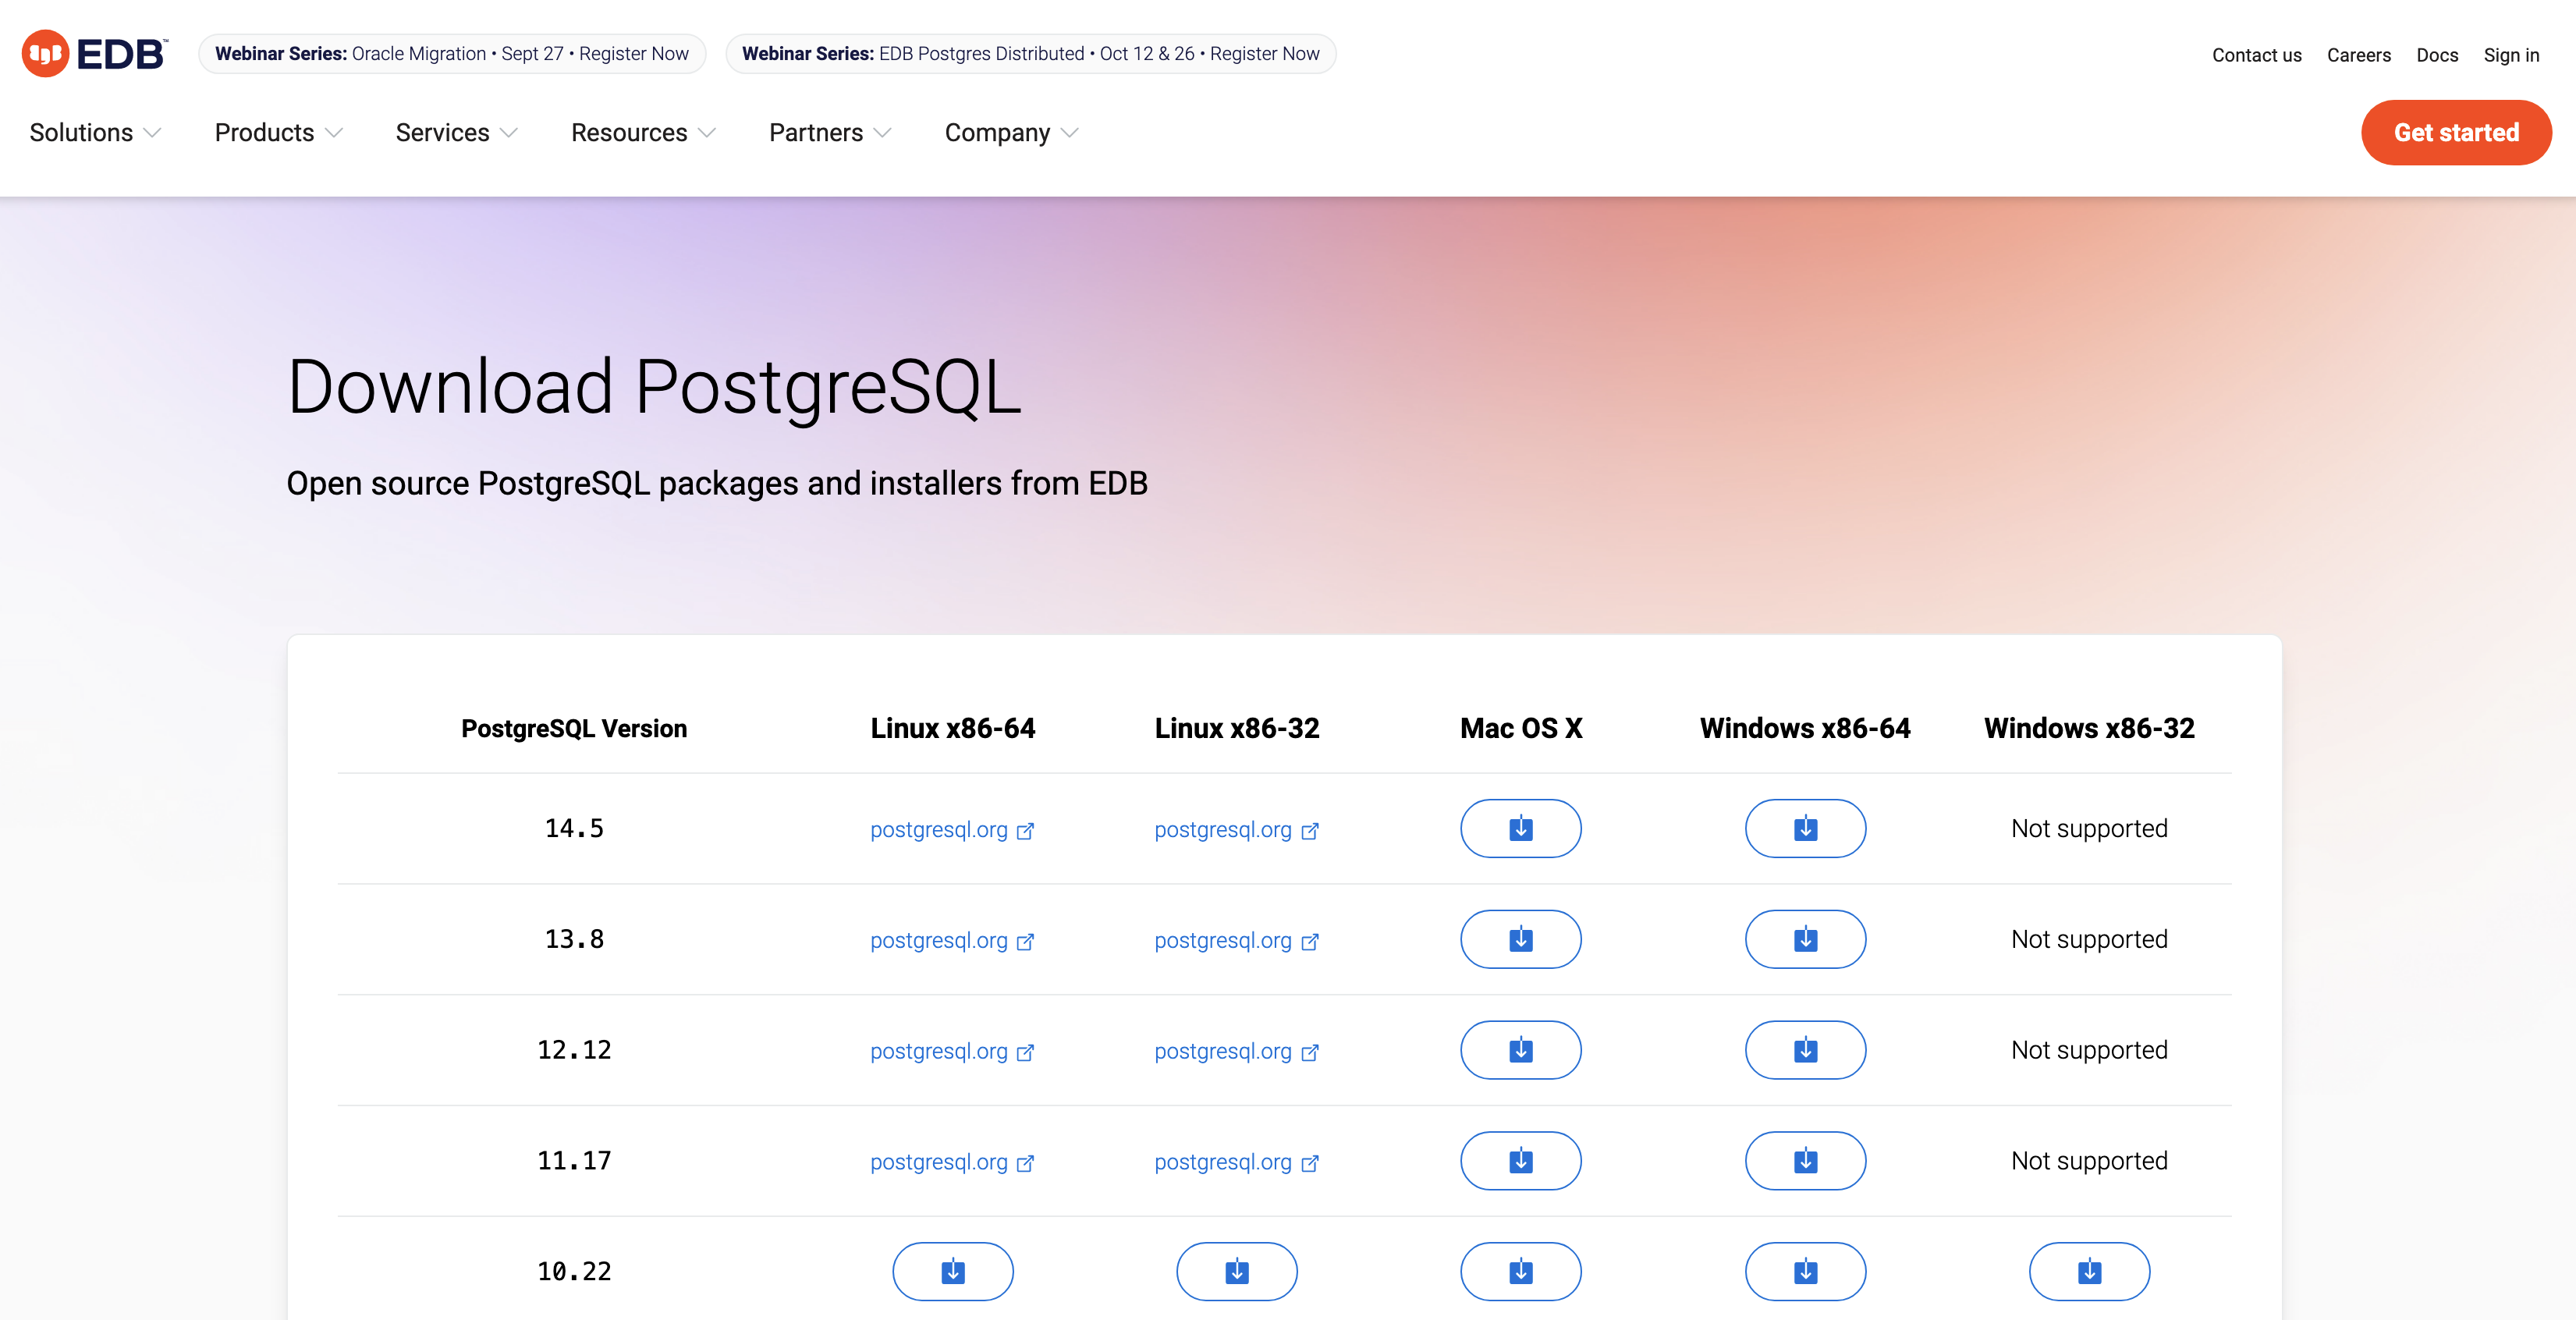The height and width of the screenshot is (1320, 2576).
Task: Expand the Partners menu
Action: coord(830,133)
